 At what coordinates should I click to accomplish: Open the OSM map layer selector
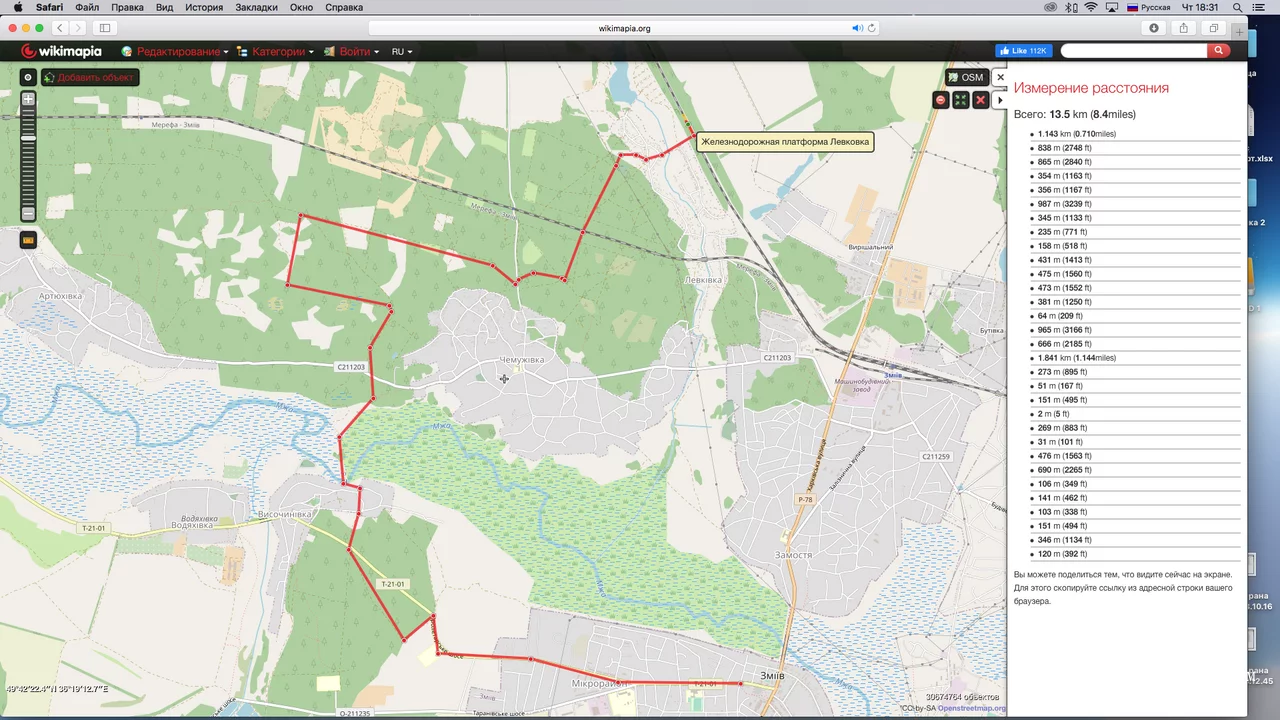[x=965, y=77]
